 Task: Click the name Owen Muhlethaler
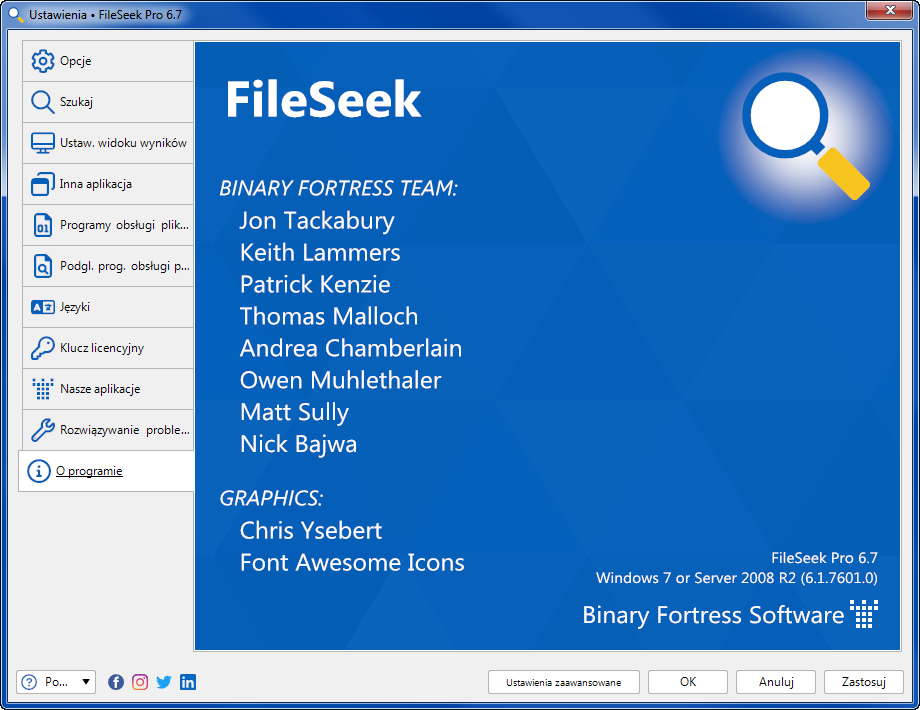click(340, 380)
